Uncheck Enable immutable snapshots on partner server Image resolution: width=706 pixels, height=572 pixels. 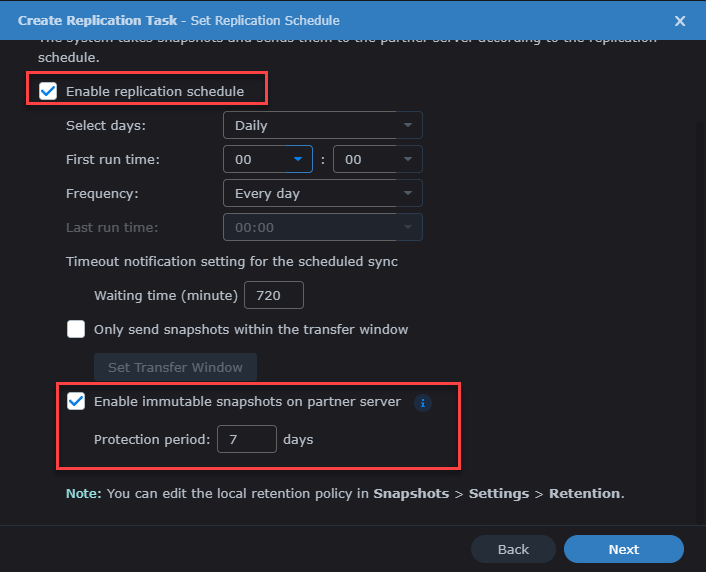[x=76, y=402]
